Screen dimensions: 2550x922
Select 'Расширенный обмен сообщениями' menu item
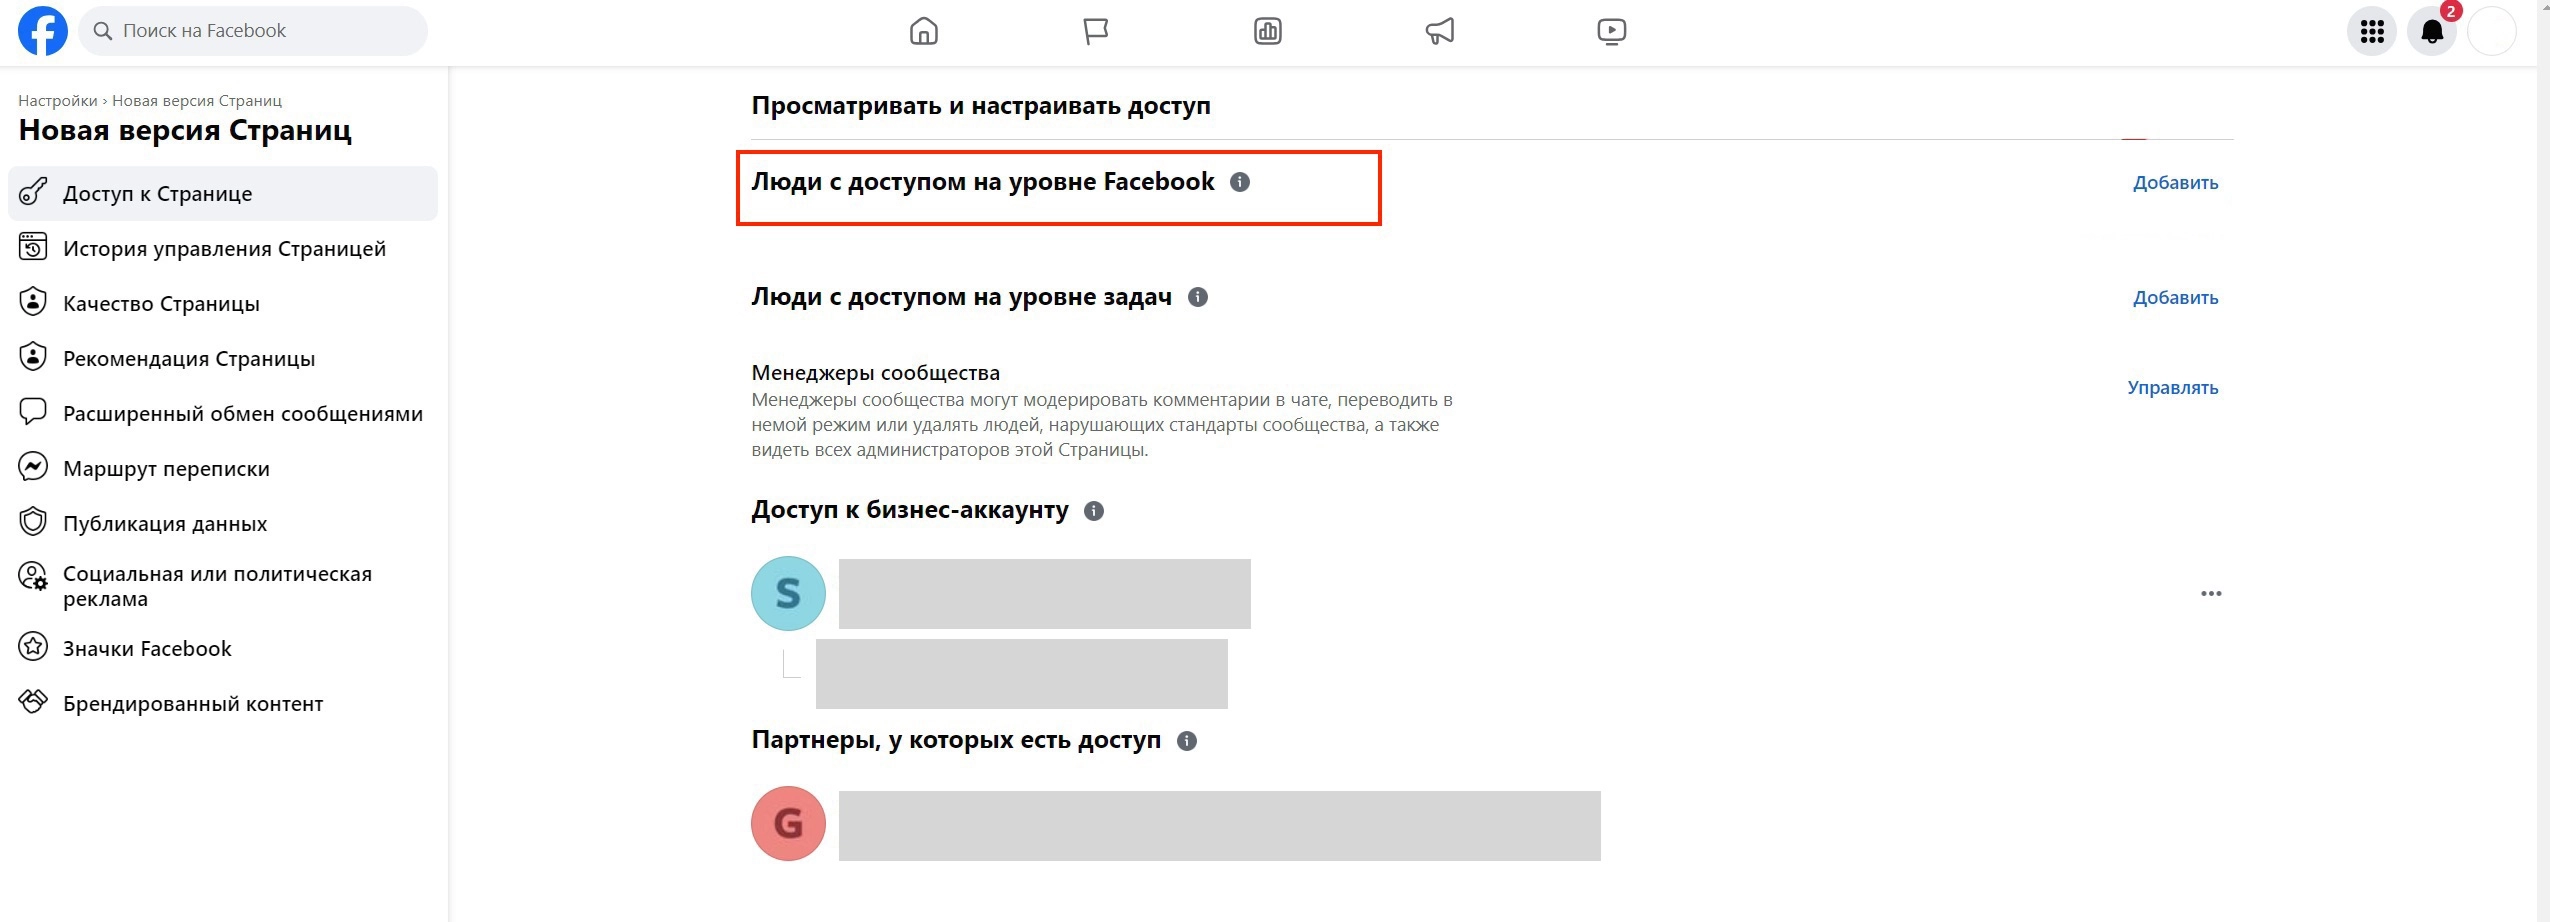223,414
